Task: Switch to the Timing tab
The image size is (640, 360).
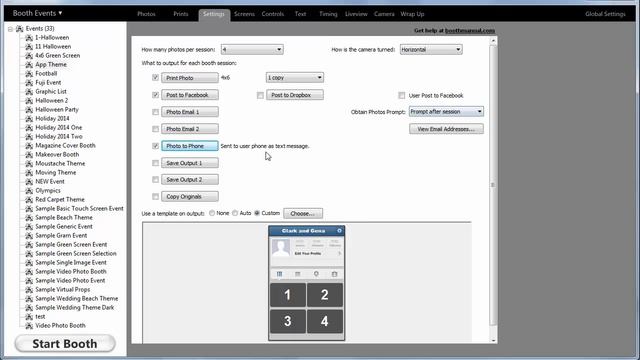Action: point(328,14)
